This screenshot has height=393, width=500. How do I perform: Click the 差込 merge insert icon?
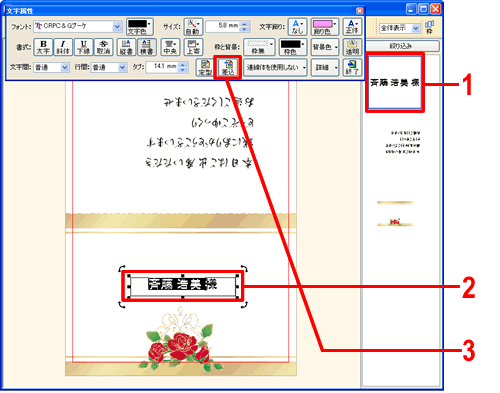pyautogui.click(x=228, y=67)
